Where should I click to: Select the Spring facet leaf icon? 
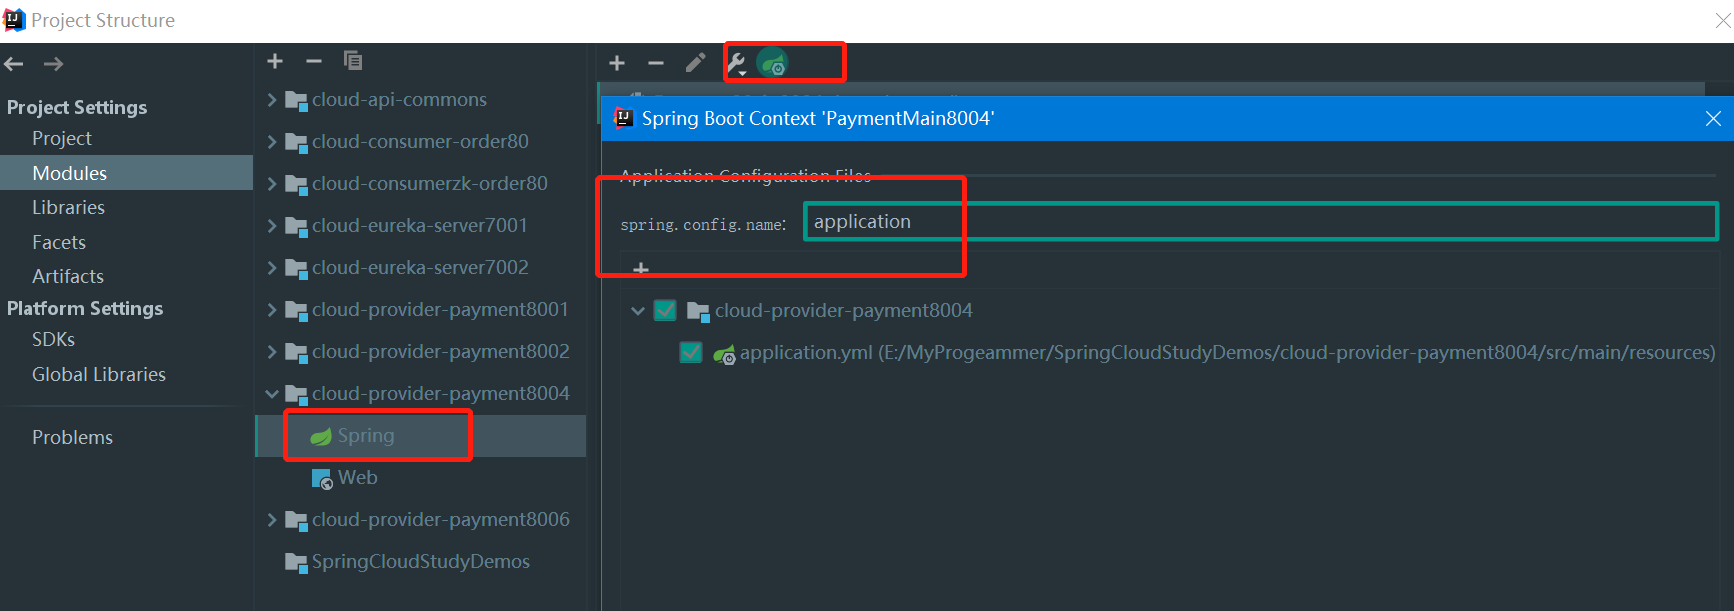click(321, 436)
